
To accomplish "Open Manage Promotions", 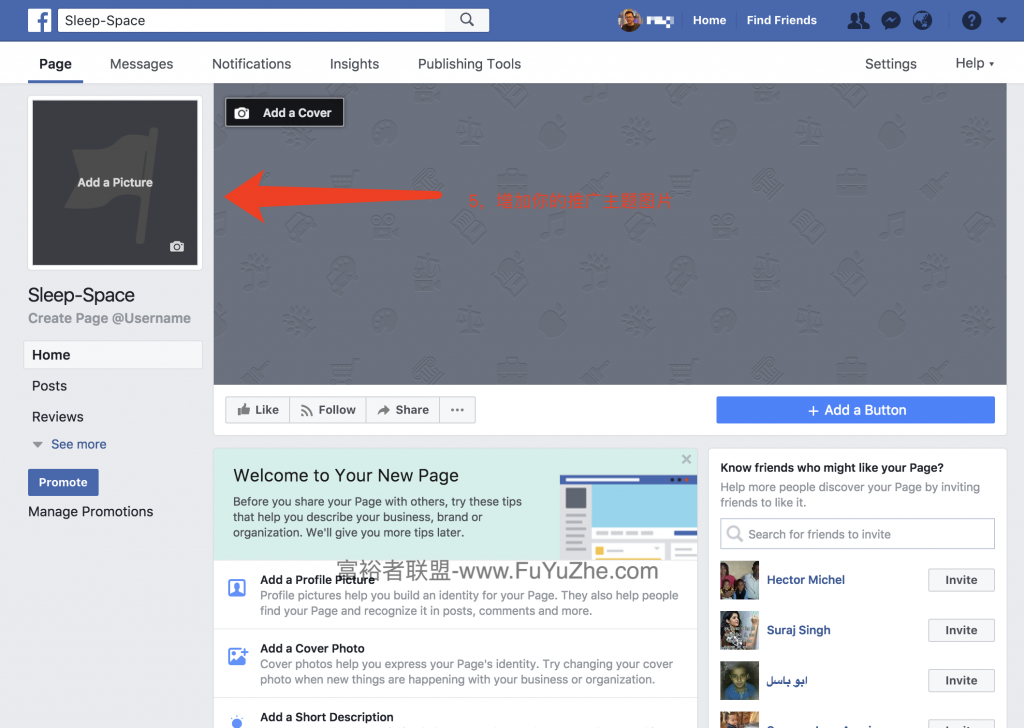I will [91, 511].
